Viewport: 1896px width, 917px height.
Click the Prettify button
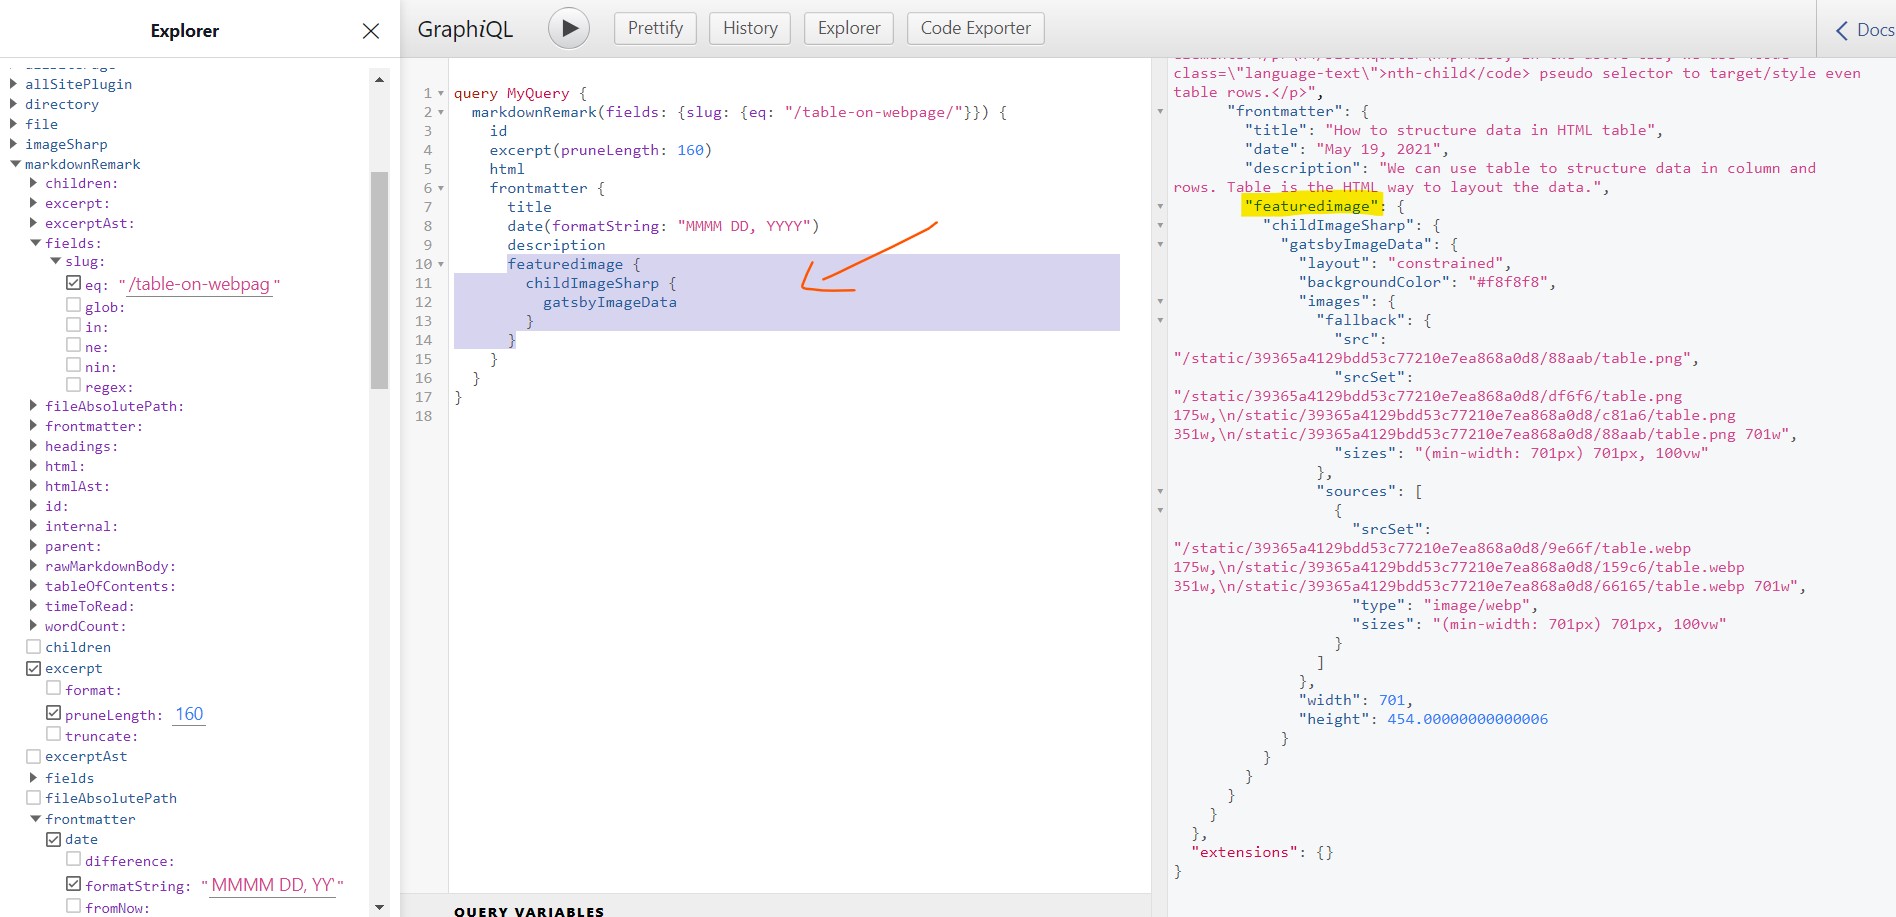tap(655, 28)
